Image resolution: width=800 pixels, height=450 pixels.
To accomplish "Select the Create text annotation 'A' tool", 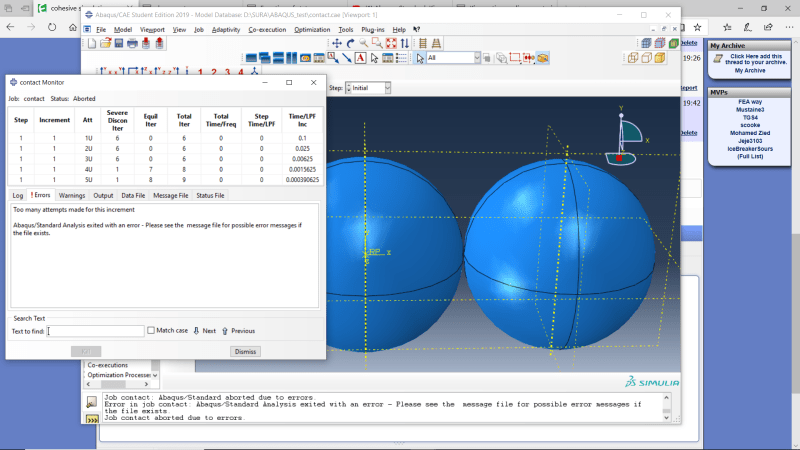I will click(x=360, y=58).
